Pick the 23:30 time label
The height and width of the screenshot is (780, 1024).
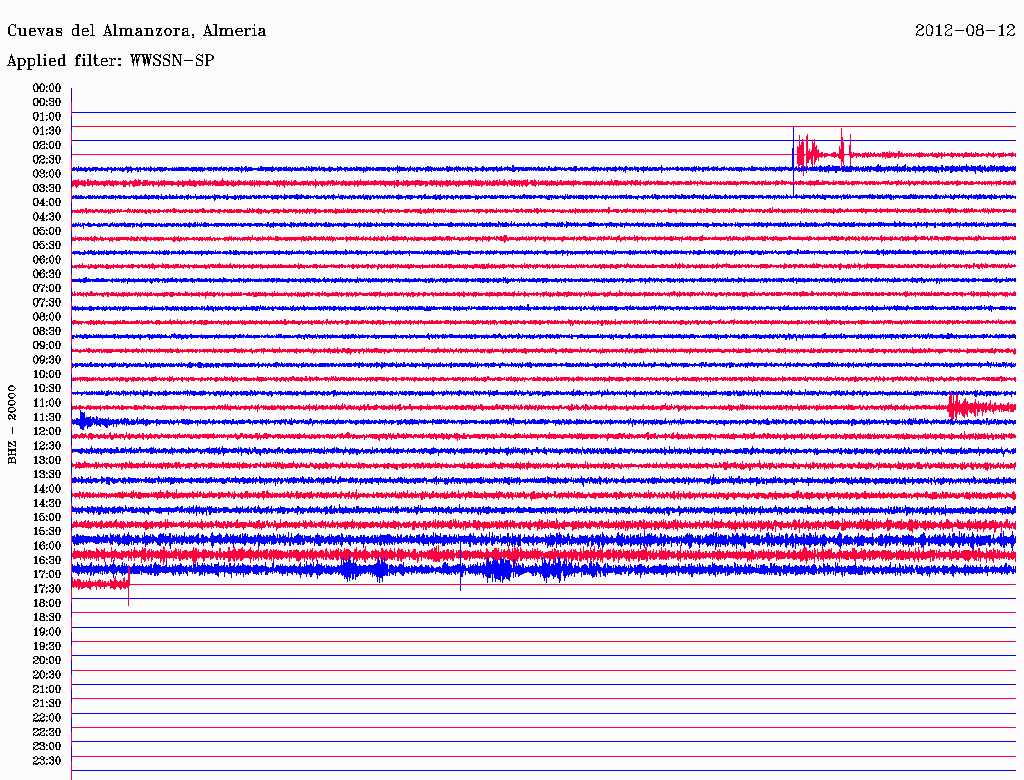(47, 761)
